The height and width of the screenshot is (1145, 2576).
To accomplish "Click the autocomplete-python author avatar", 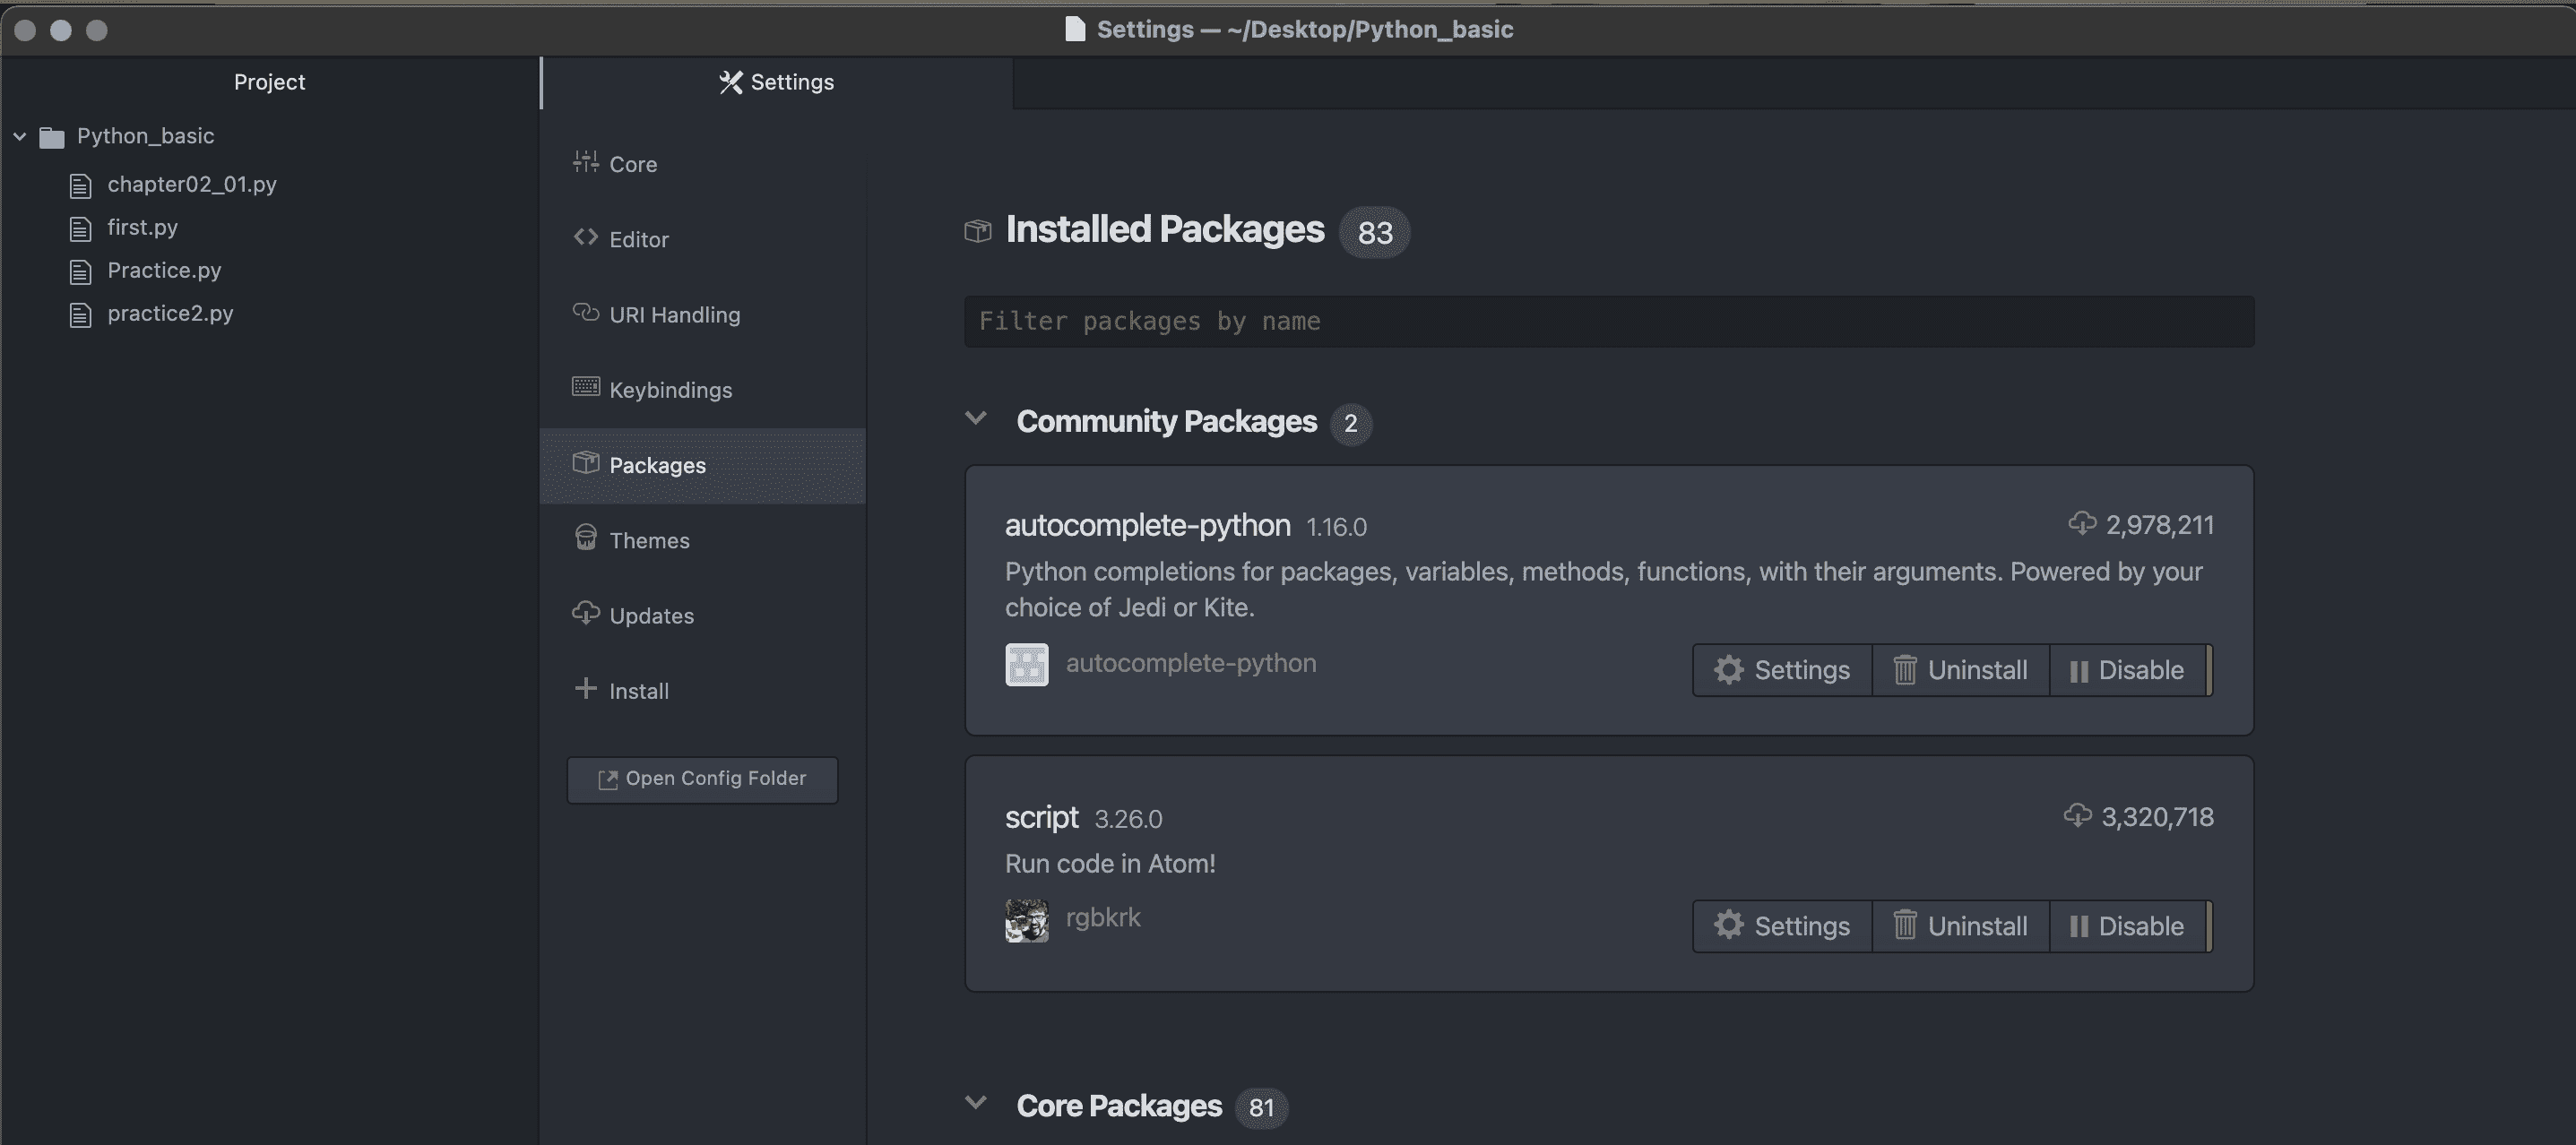I will pos(1026,665).
